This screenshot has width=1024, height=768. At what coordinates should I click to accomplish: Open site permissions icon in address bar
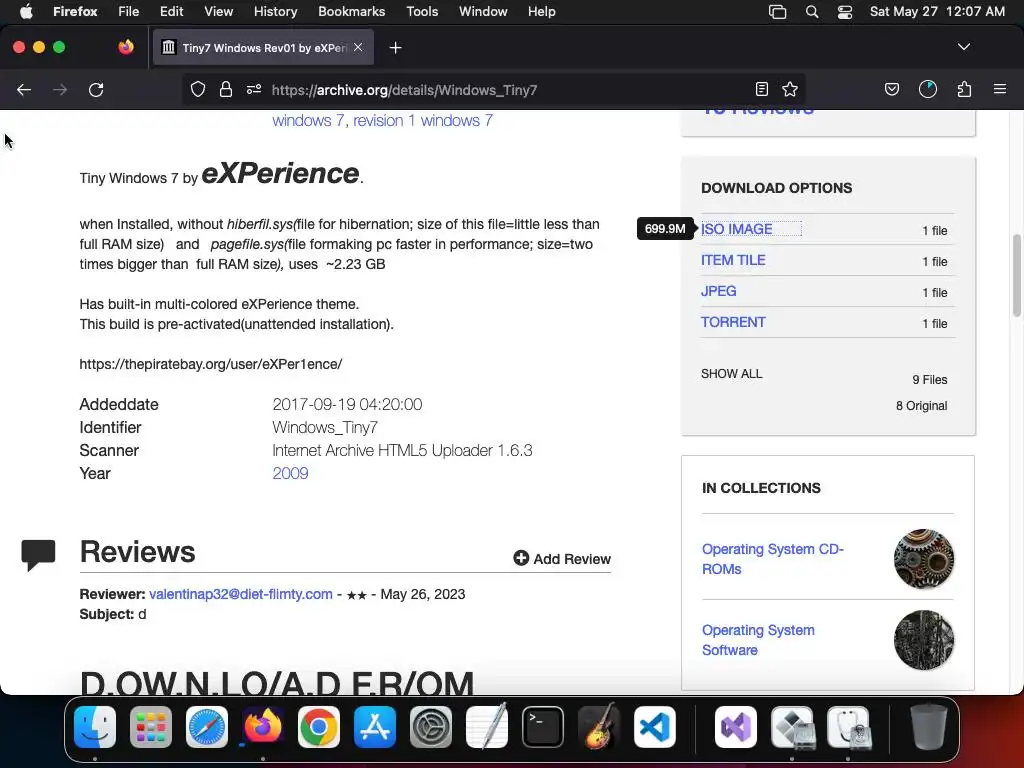point(254,89)
